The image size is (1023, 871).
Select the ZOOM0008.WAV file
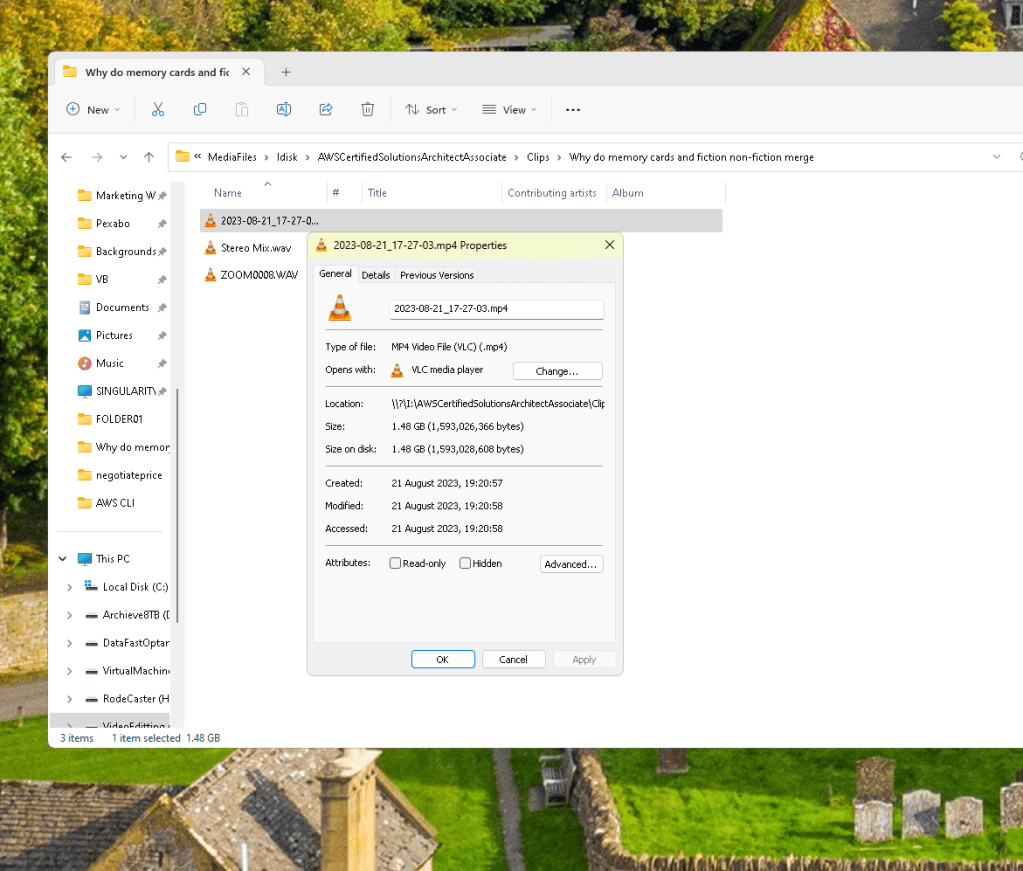(259, 275)
